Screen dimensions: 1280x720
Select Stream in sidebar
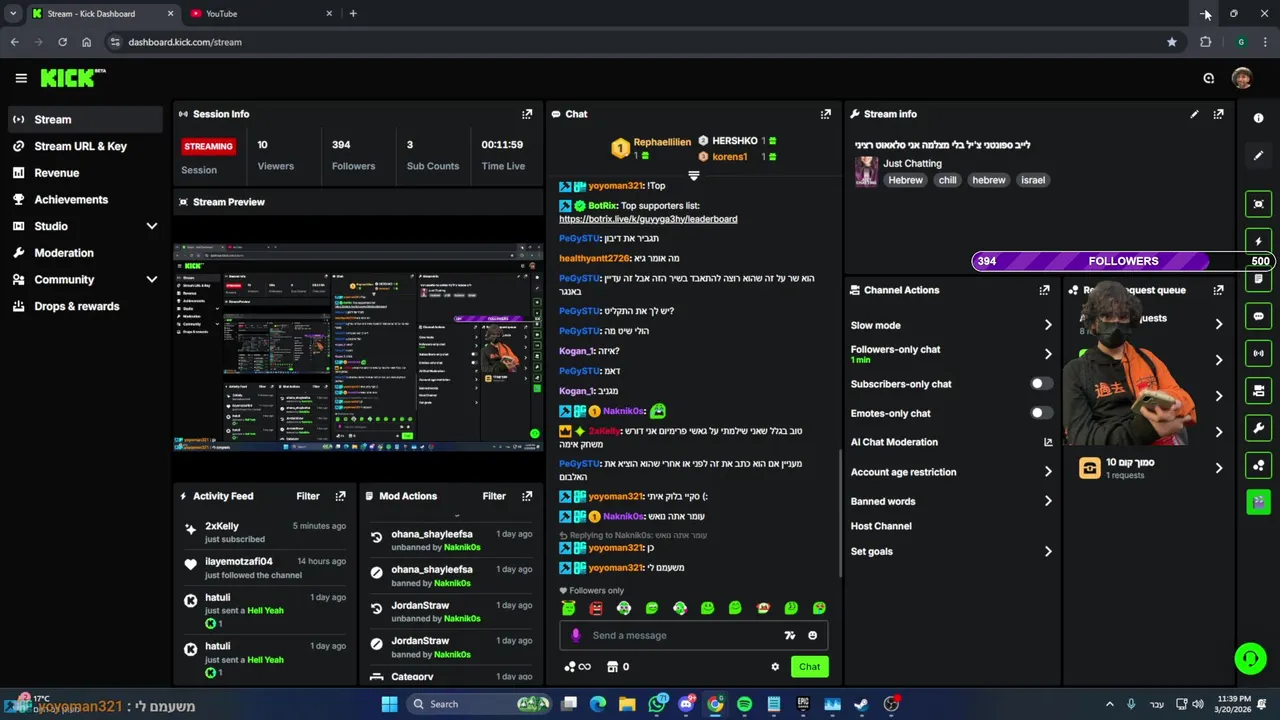click(85, 119)
